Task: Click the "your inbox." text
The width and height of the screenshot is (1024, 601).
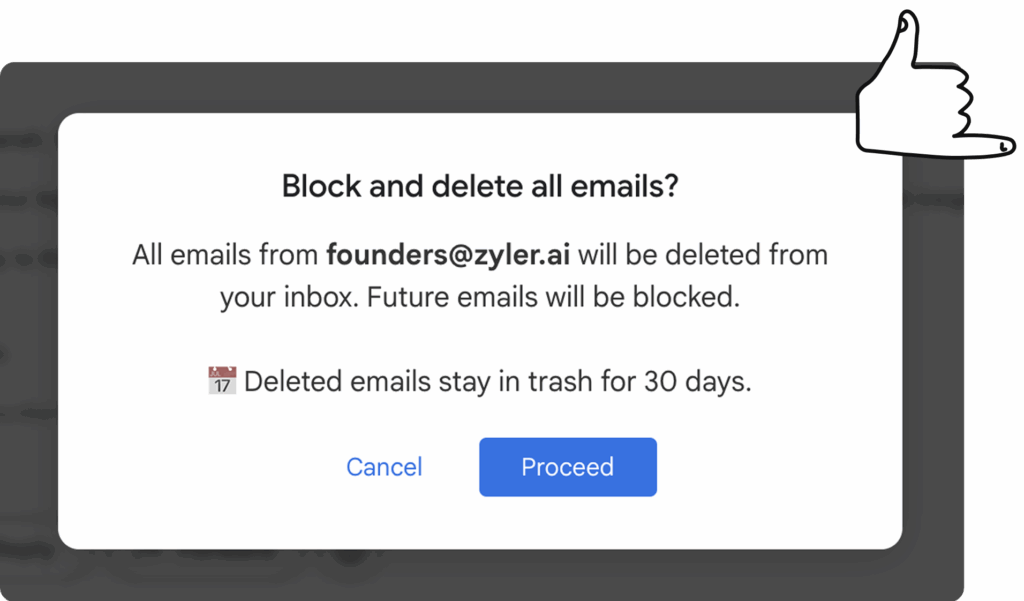Action: (x=289, y=298)
